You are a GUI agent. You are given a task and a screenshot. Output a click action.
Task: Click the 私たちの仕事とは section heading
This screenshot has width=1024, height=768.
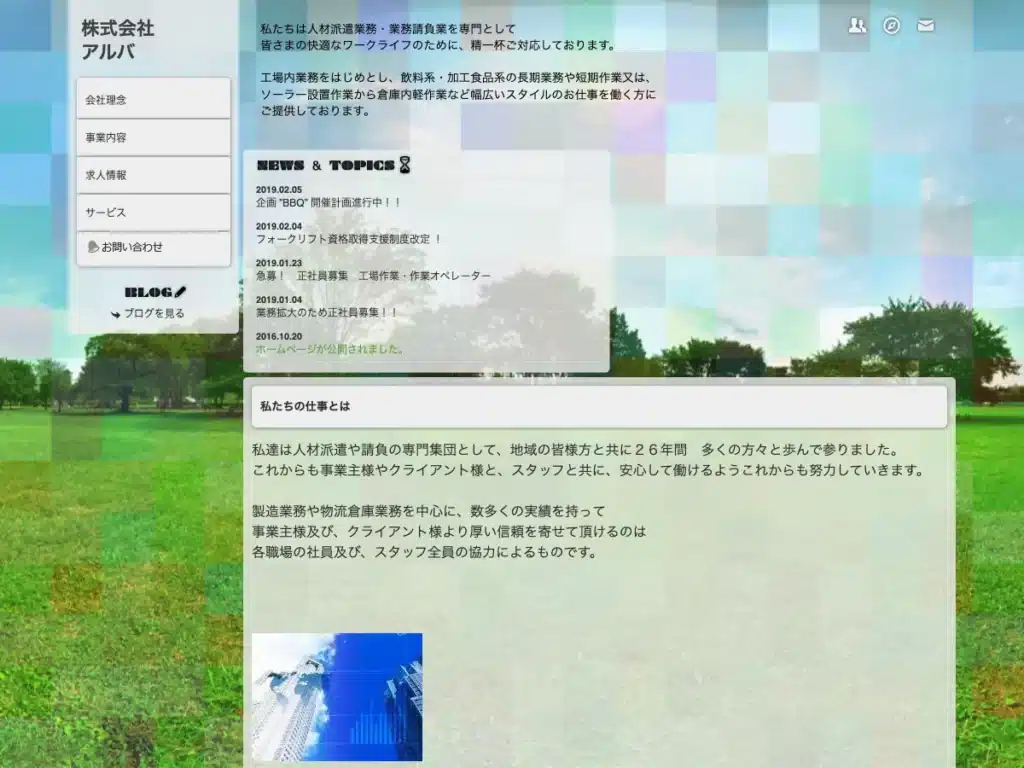pos(305,406)
